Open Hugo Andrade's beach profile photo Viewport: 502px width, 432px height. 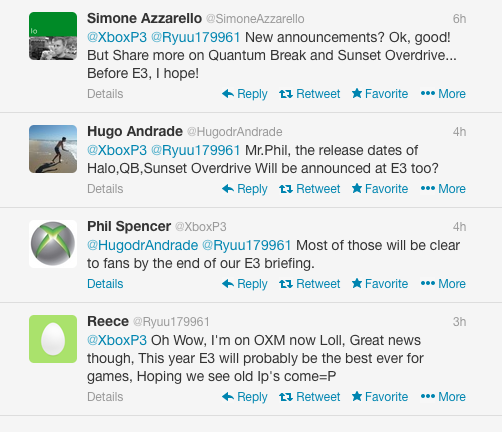pyautogui.click(x=53, y=149)
